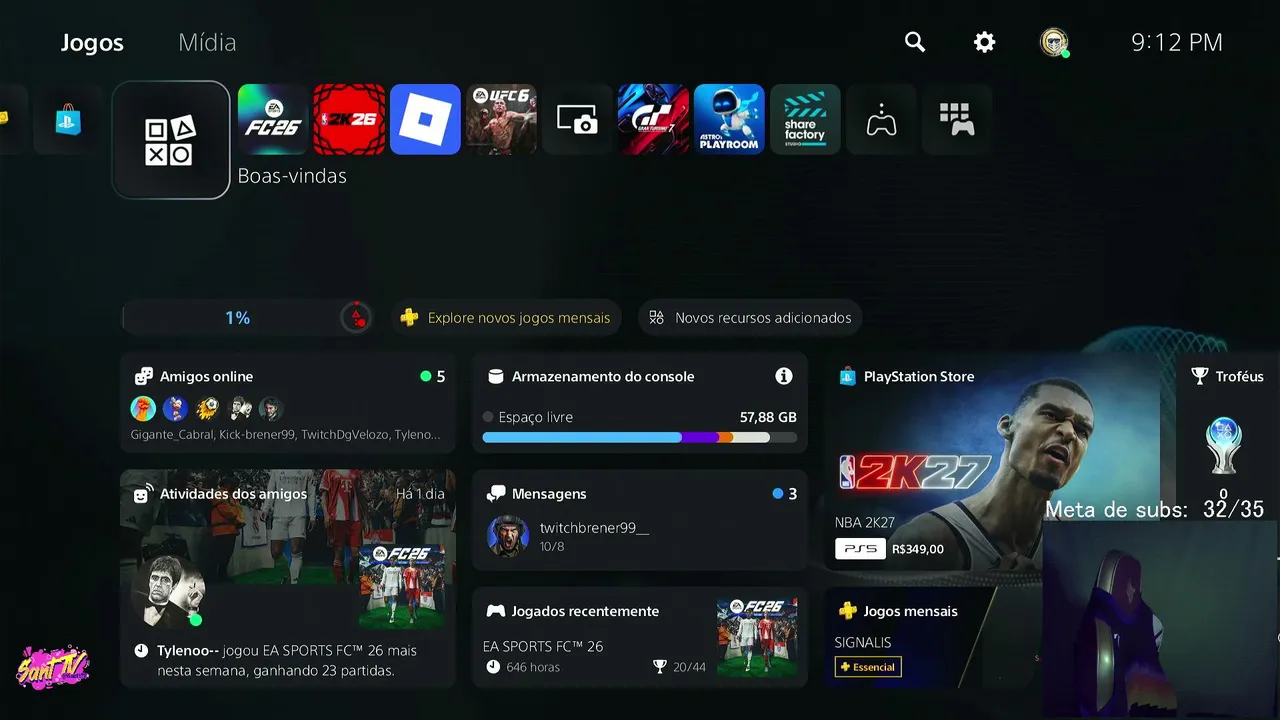Click the console storage usage bar

tap(640, 437)
